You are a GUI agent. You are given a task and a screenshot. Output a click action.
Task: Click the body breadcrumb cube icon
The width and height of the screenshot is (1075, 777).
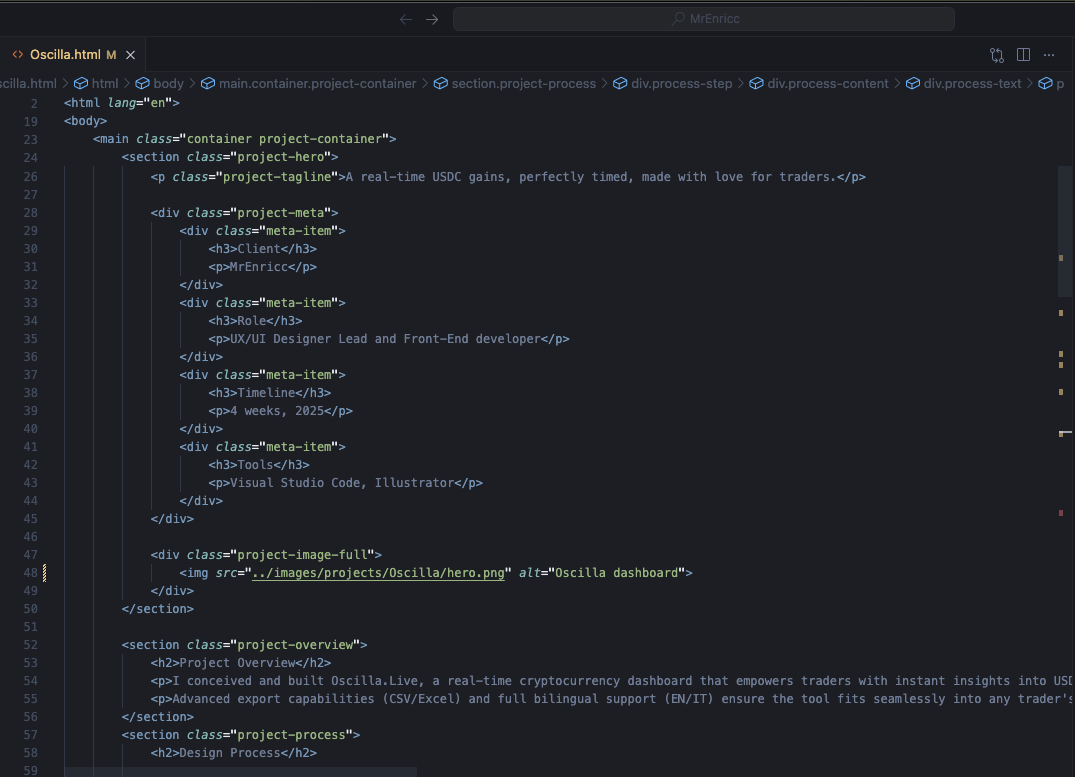click(x=143, y=84)
